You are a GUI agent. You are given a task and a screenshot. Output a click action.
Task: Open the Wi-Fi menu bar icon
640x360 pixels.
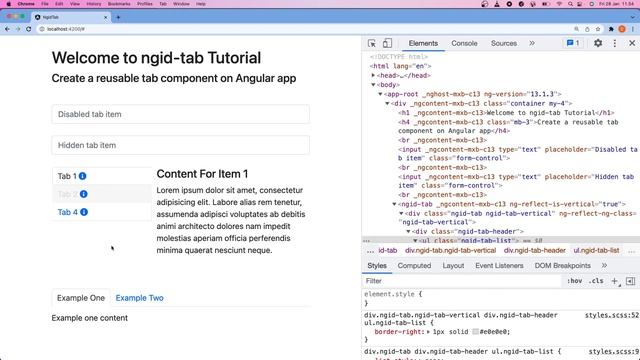pos(559,4)
